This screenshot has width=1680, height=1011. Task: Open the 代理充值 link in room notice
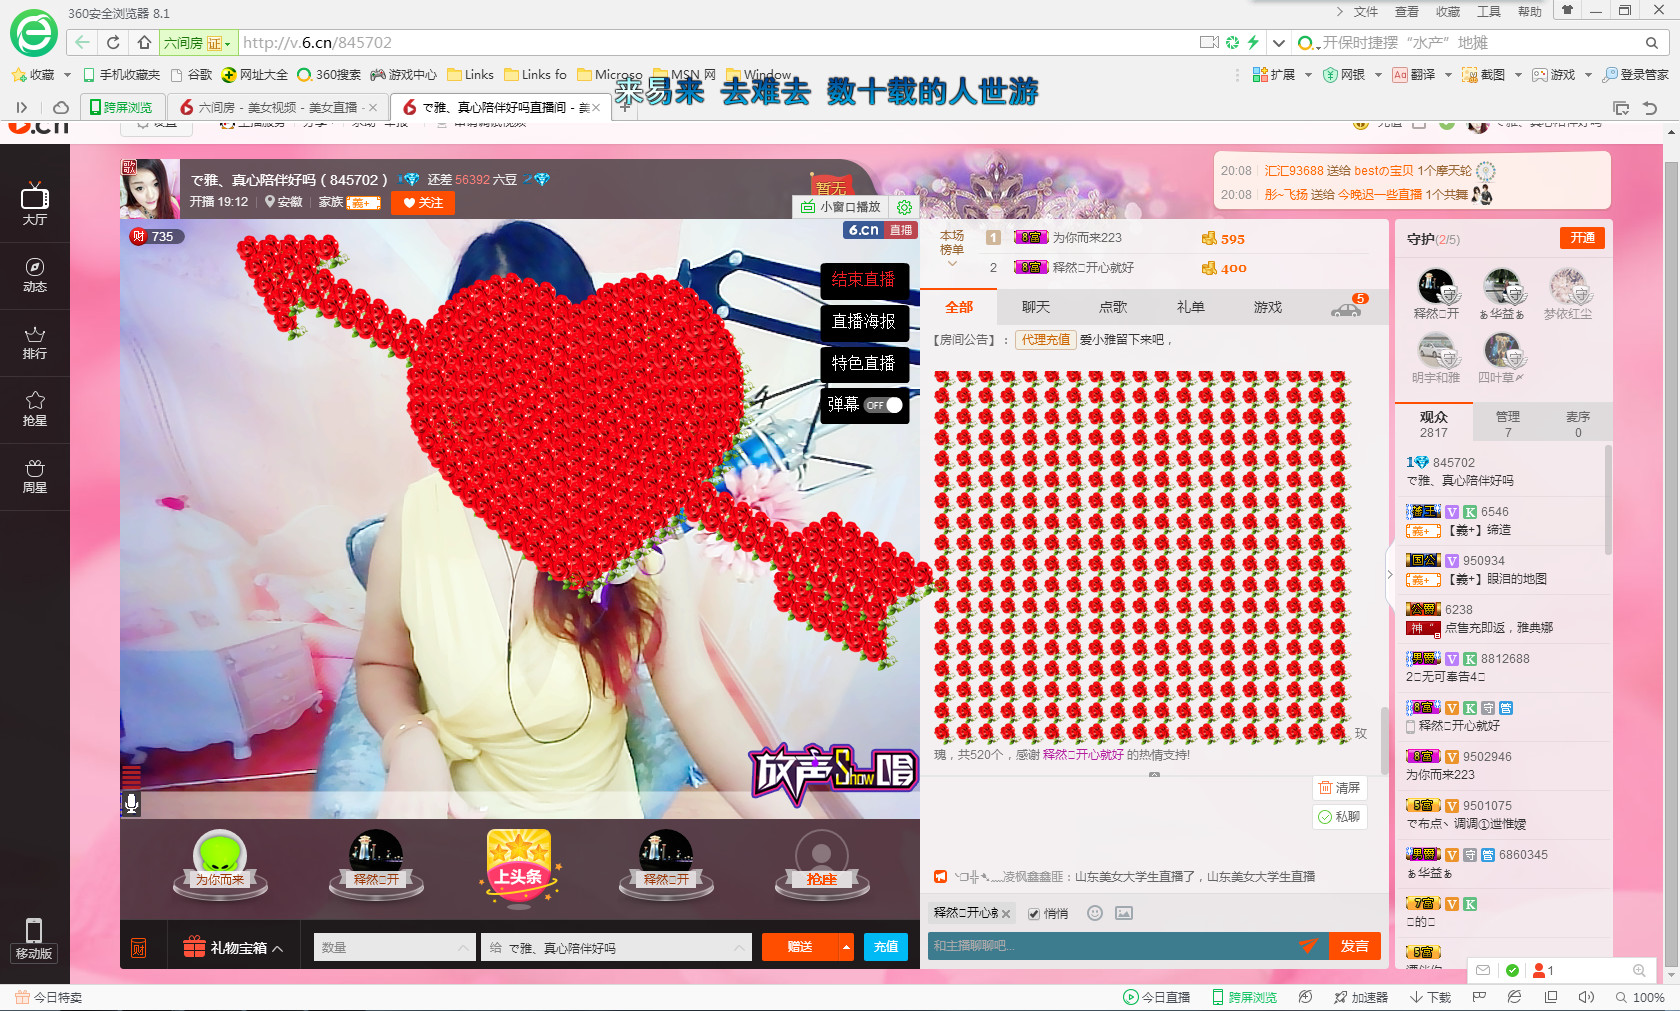[1045, 340]
